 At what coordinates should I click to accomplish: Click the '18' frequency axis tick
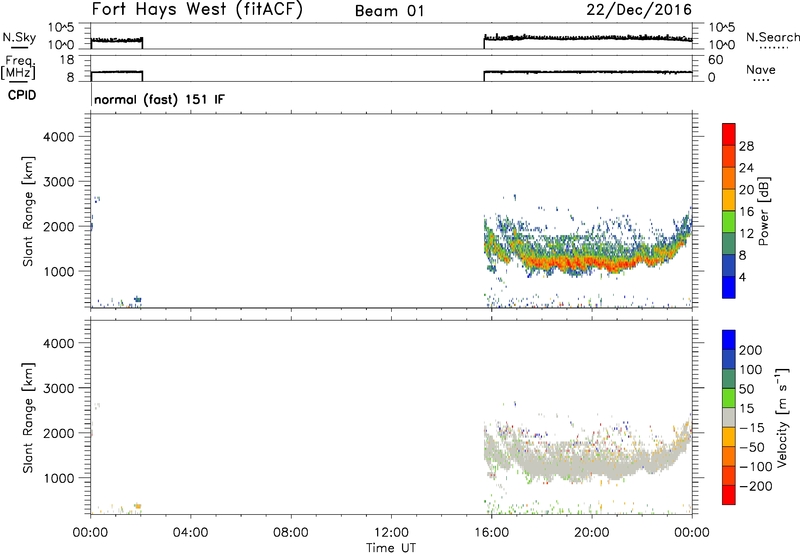68,60
